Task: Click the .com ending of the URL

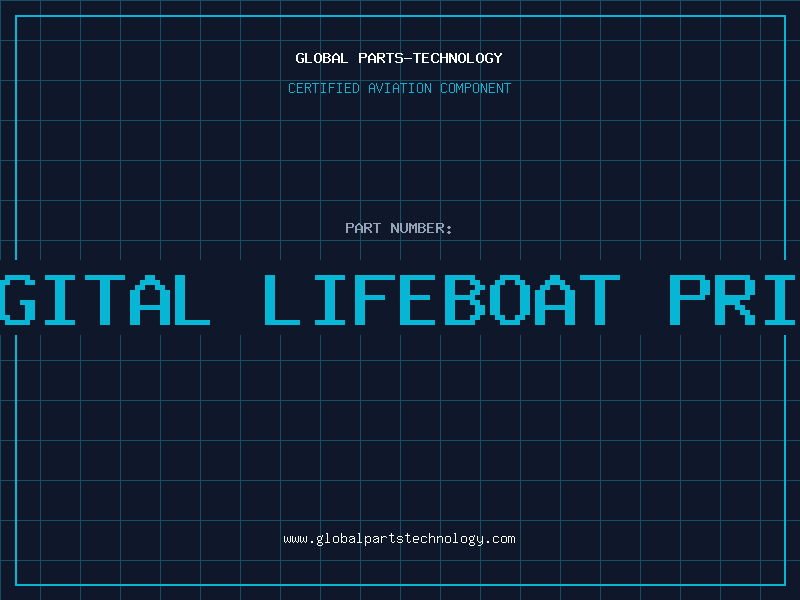Action: coord(500,539)
